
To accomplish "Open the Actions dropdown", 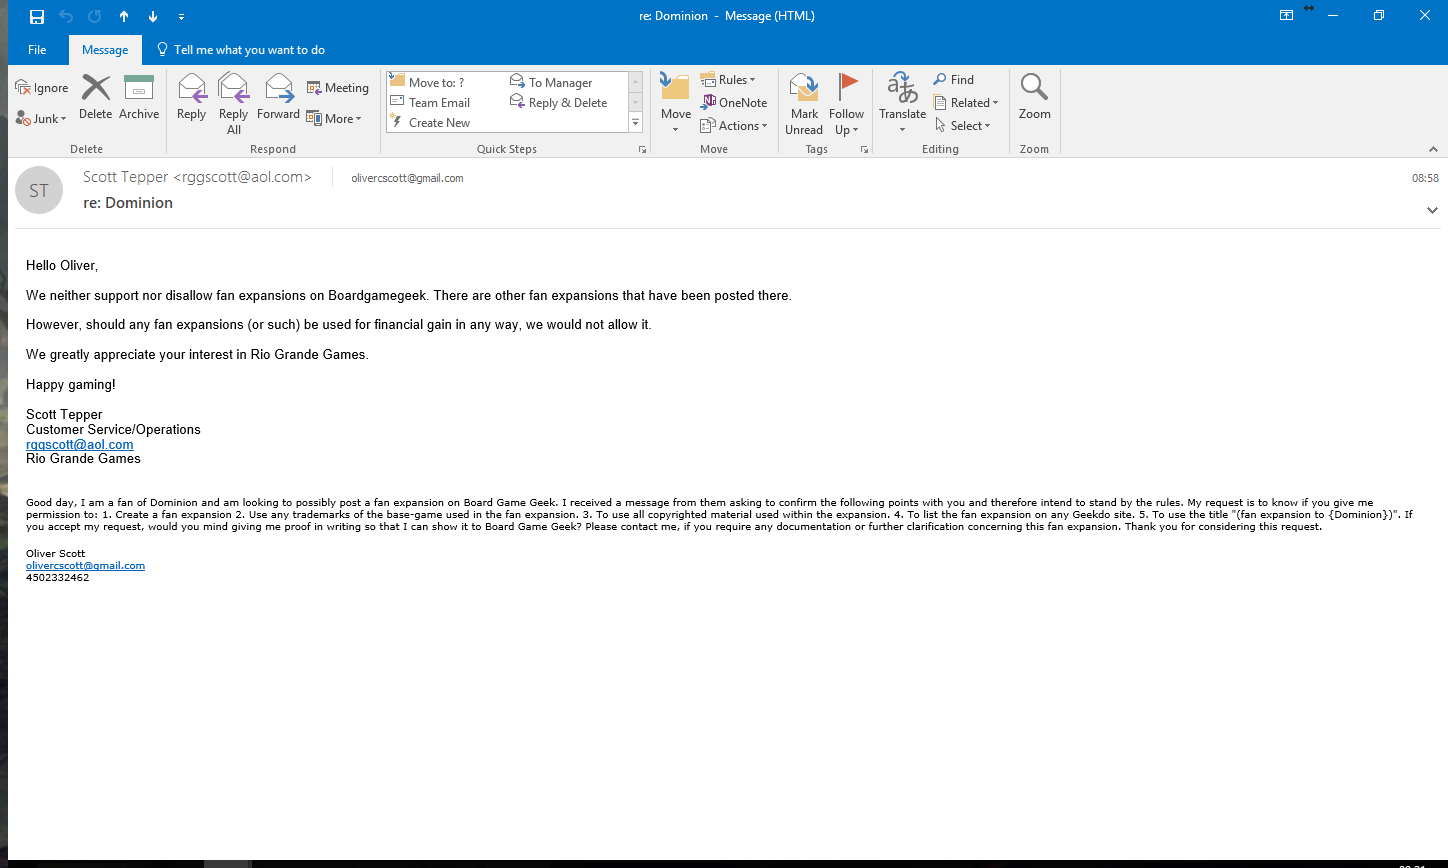I will point(734,126).
